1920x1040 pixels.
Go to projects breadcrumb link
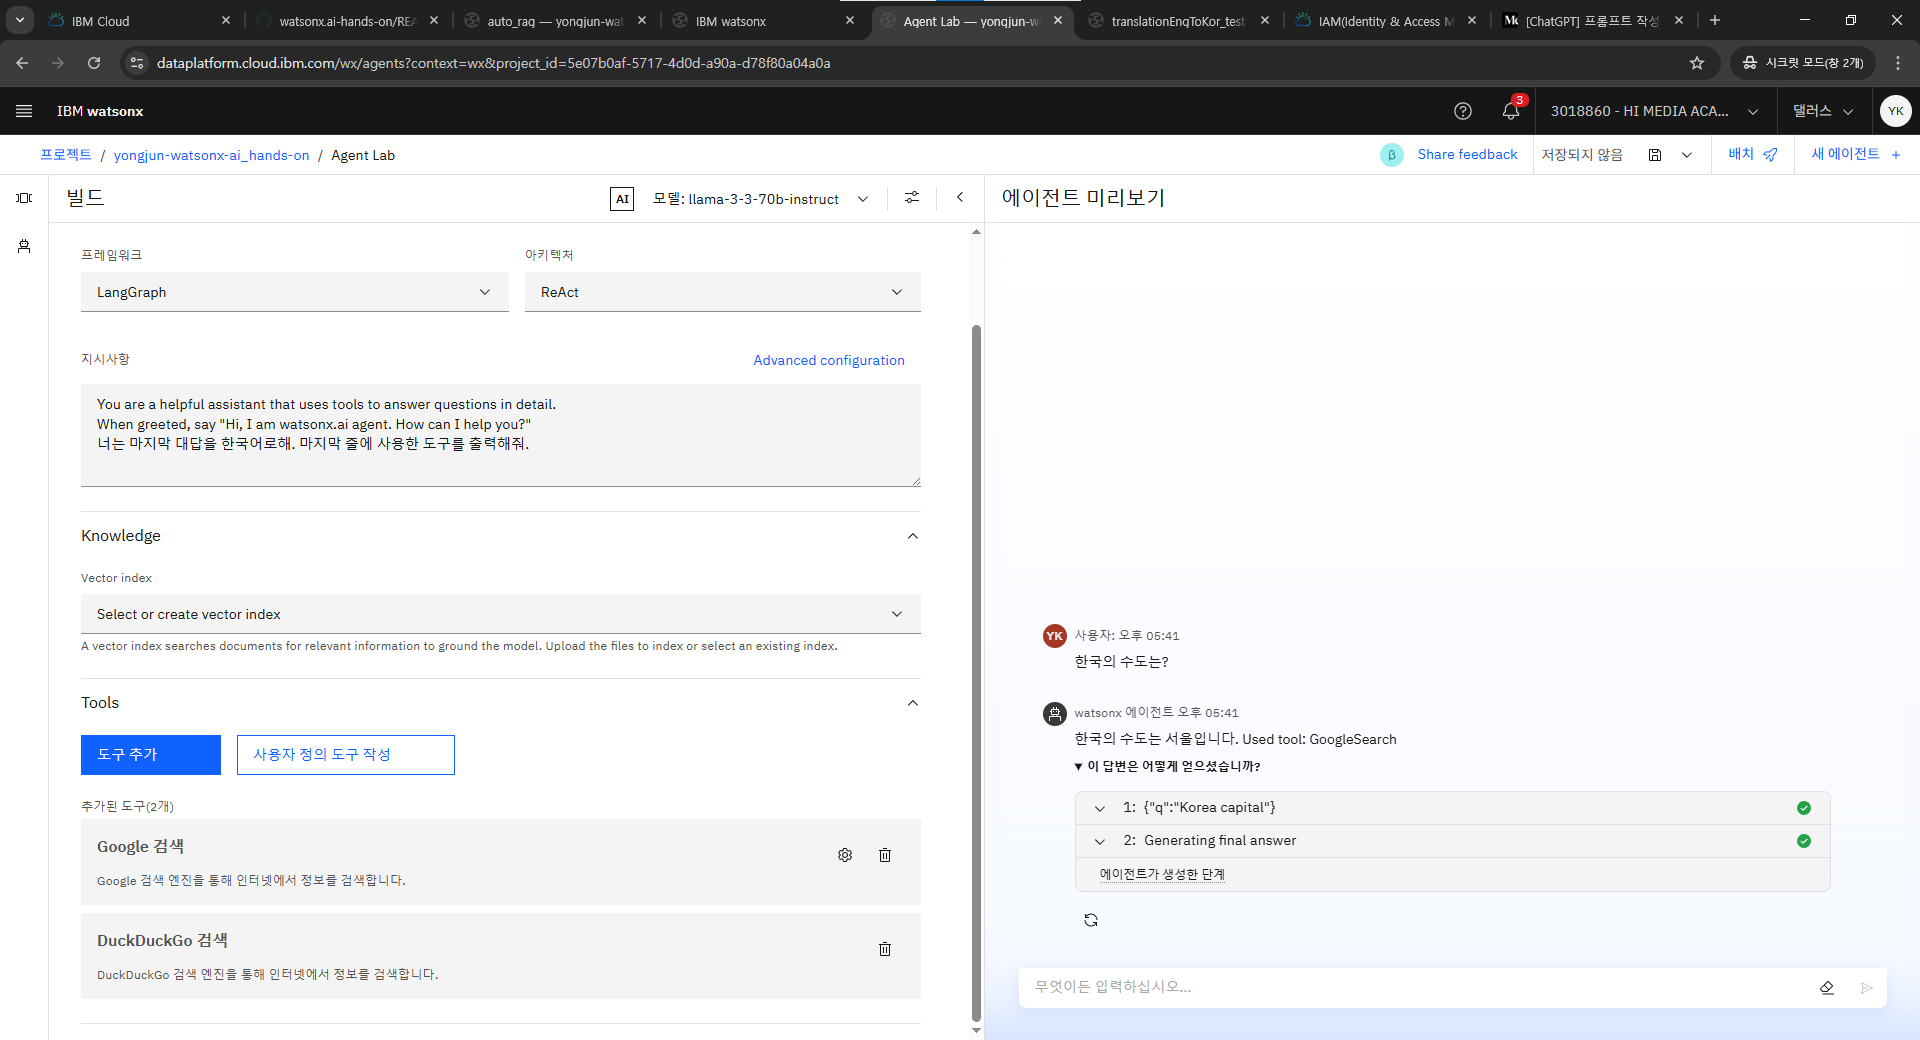click(x=66, y=155)
